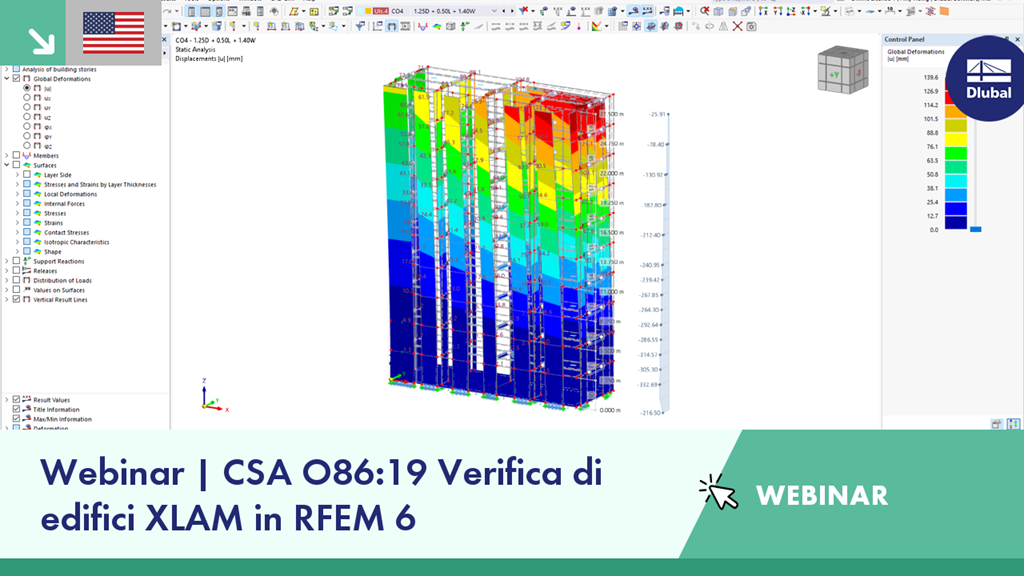Expand the Internal Forces subnode
This screenshot has width=1024, height=576.
click(17, 204)
